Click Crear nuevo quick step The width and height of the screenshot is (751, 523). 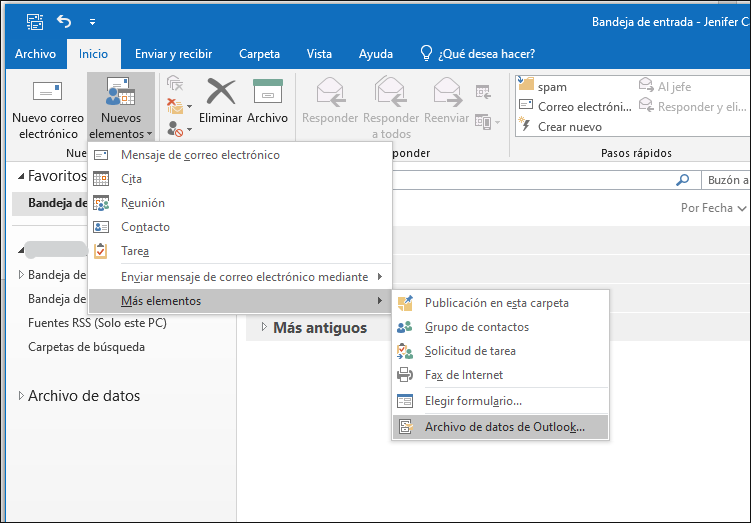click(x=569, y=127)
